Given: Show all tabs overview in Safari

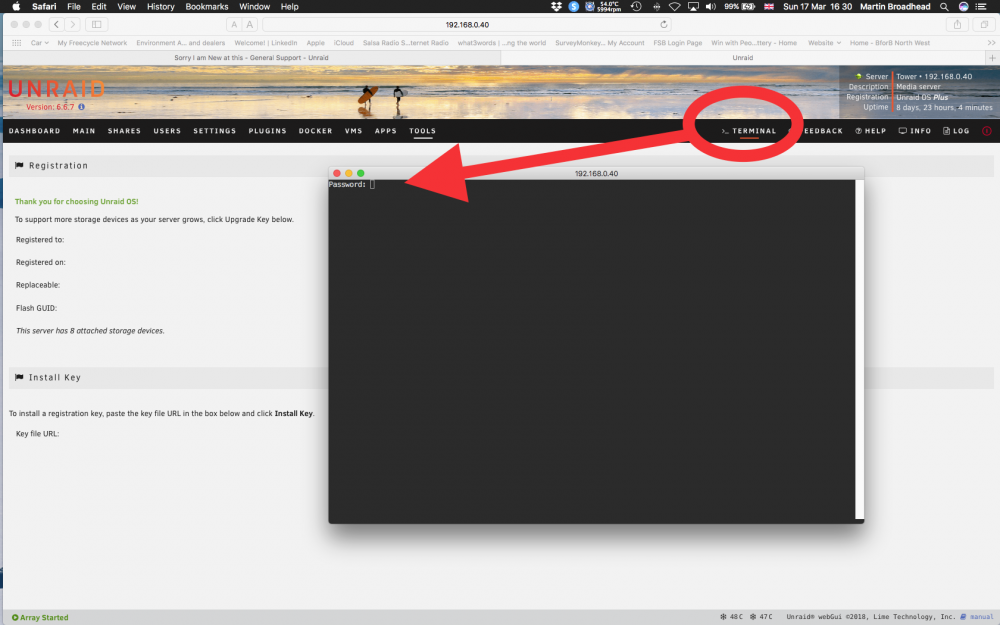Looking at the screenshot, I should click(x=984, y=24).
